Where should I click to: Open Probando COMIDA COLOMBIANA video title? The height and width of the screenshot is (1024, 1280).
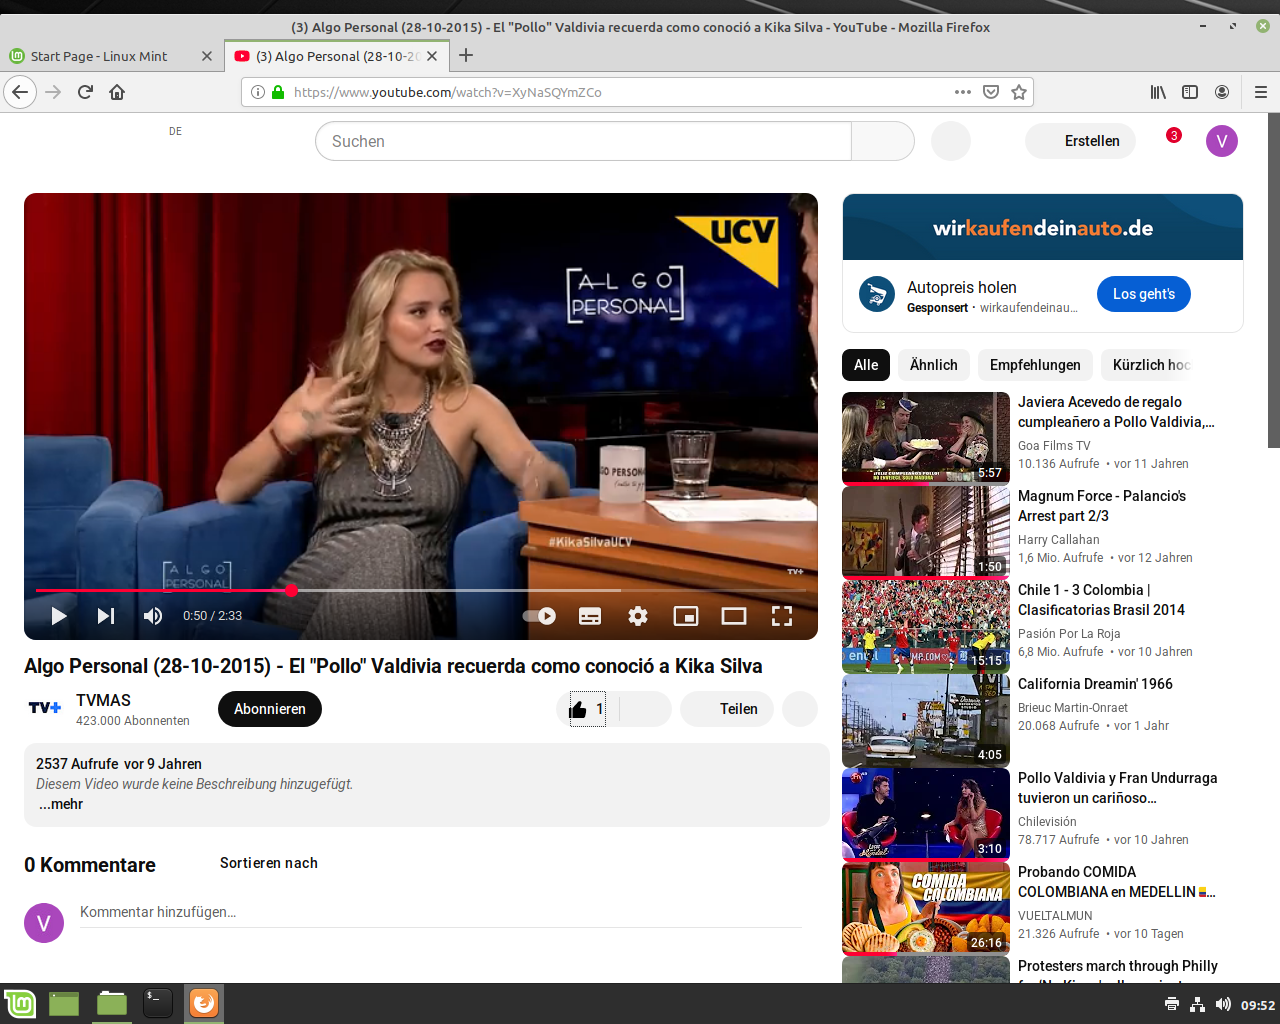coord(1116,882)
